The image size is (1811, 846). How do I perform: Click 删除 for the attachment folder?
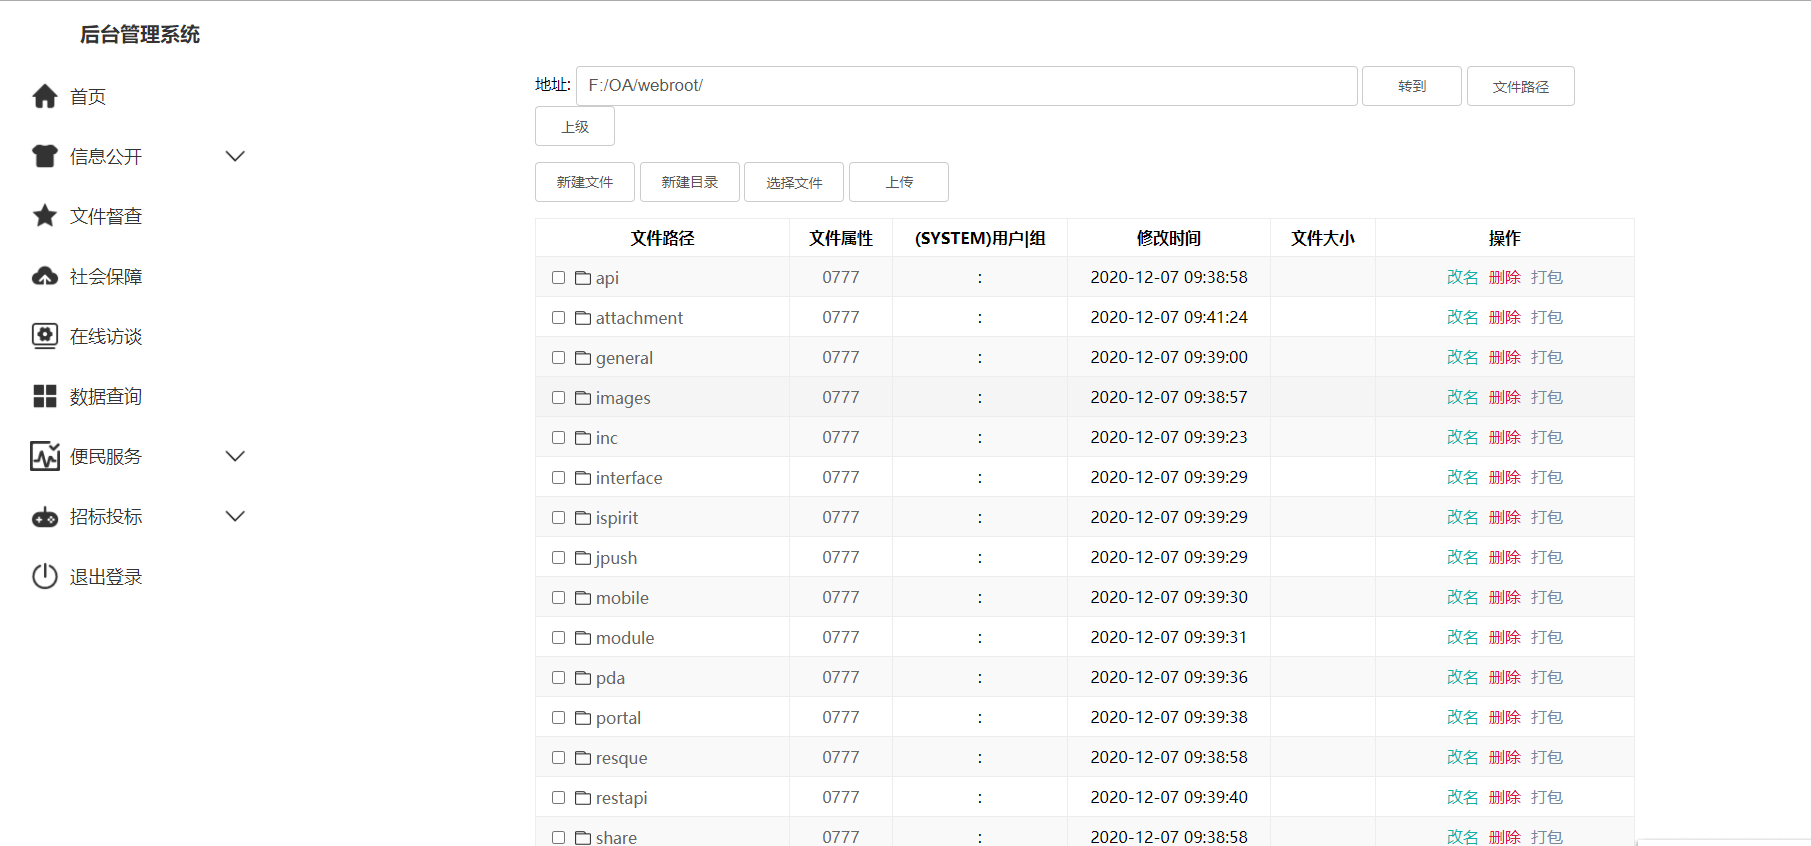coord(1504,317)
